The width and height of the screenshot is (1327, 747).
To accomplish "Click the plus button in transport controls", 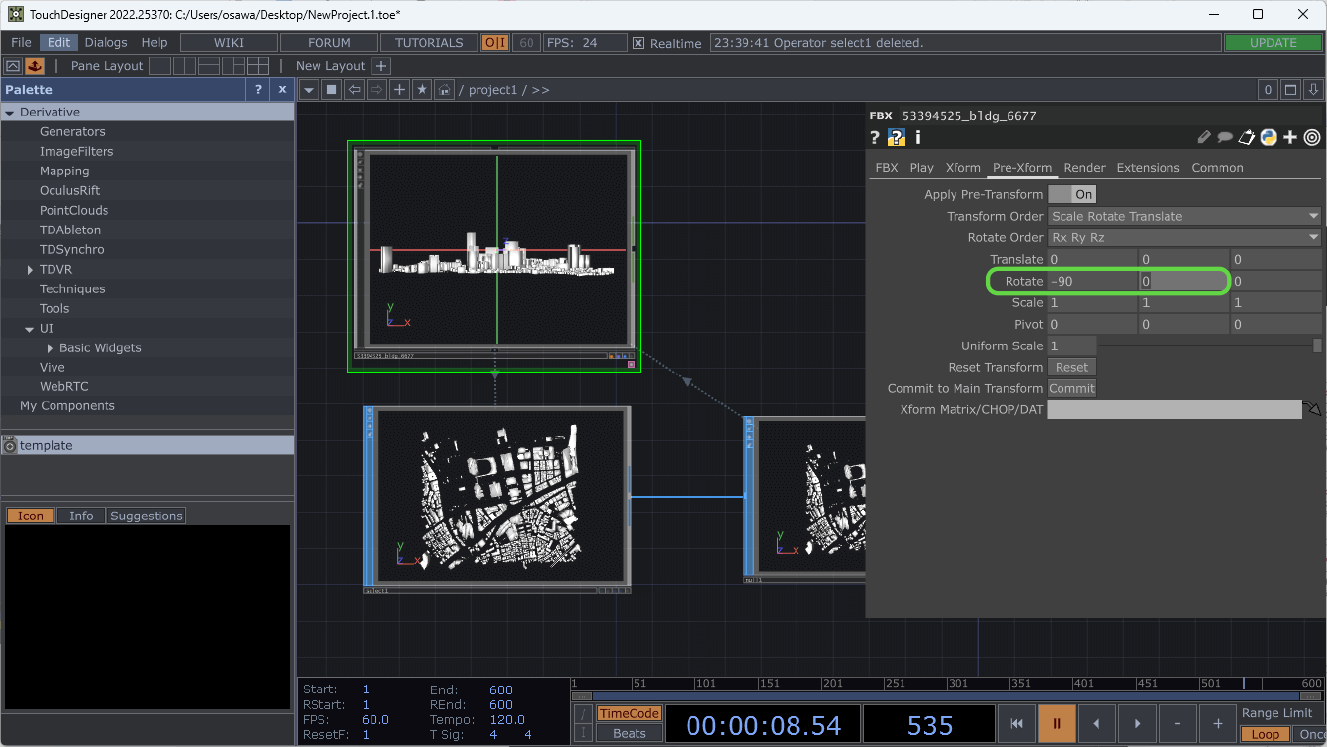I will coord(1217,723).
